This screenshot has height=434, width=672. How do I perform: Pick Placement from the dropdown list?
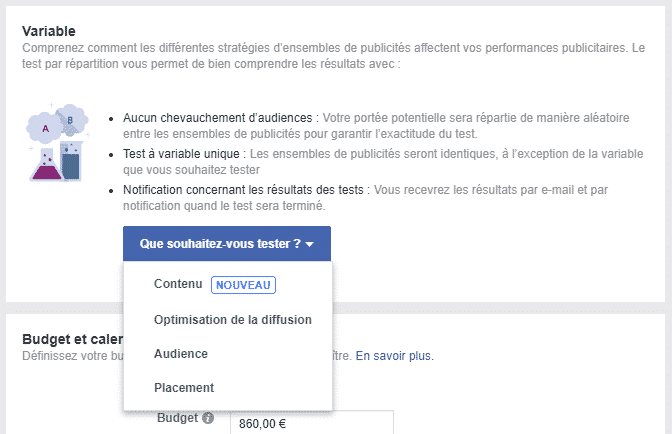coord(184,388)
